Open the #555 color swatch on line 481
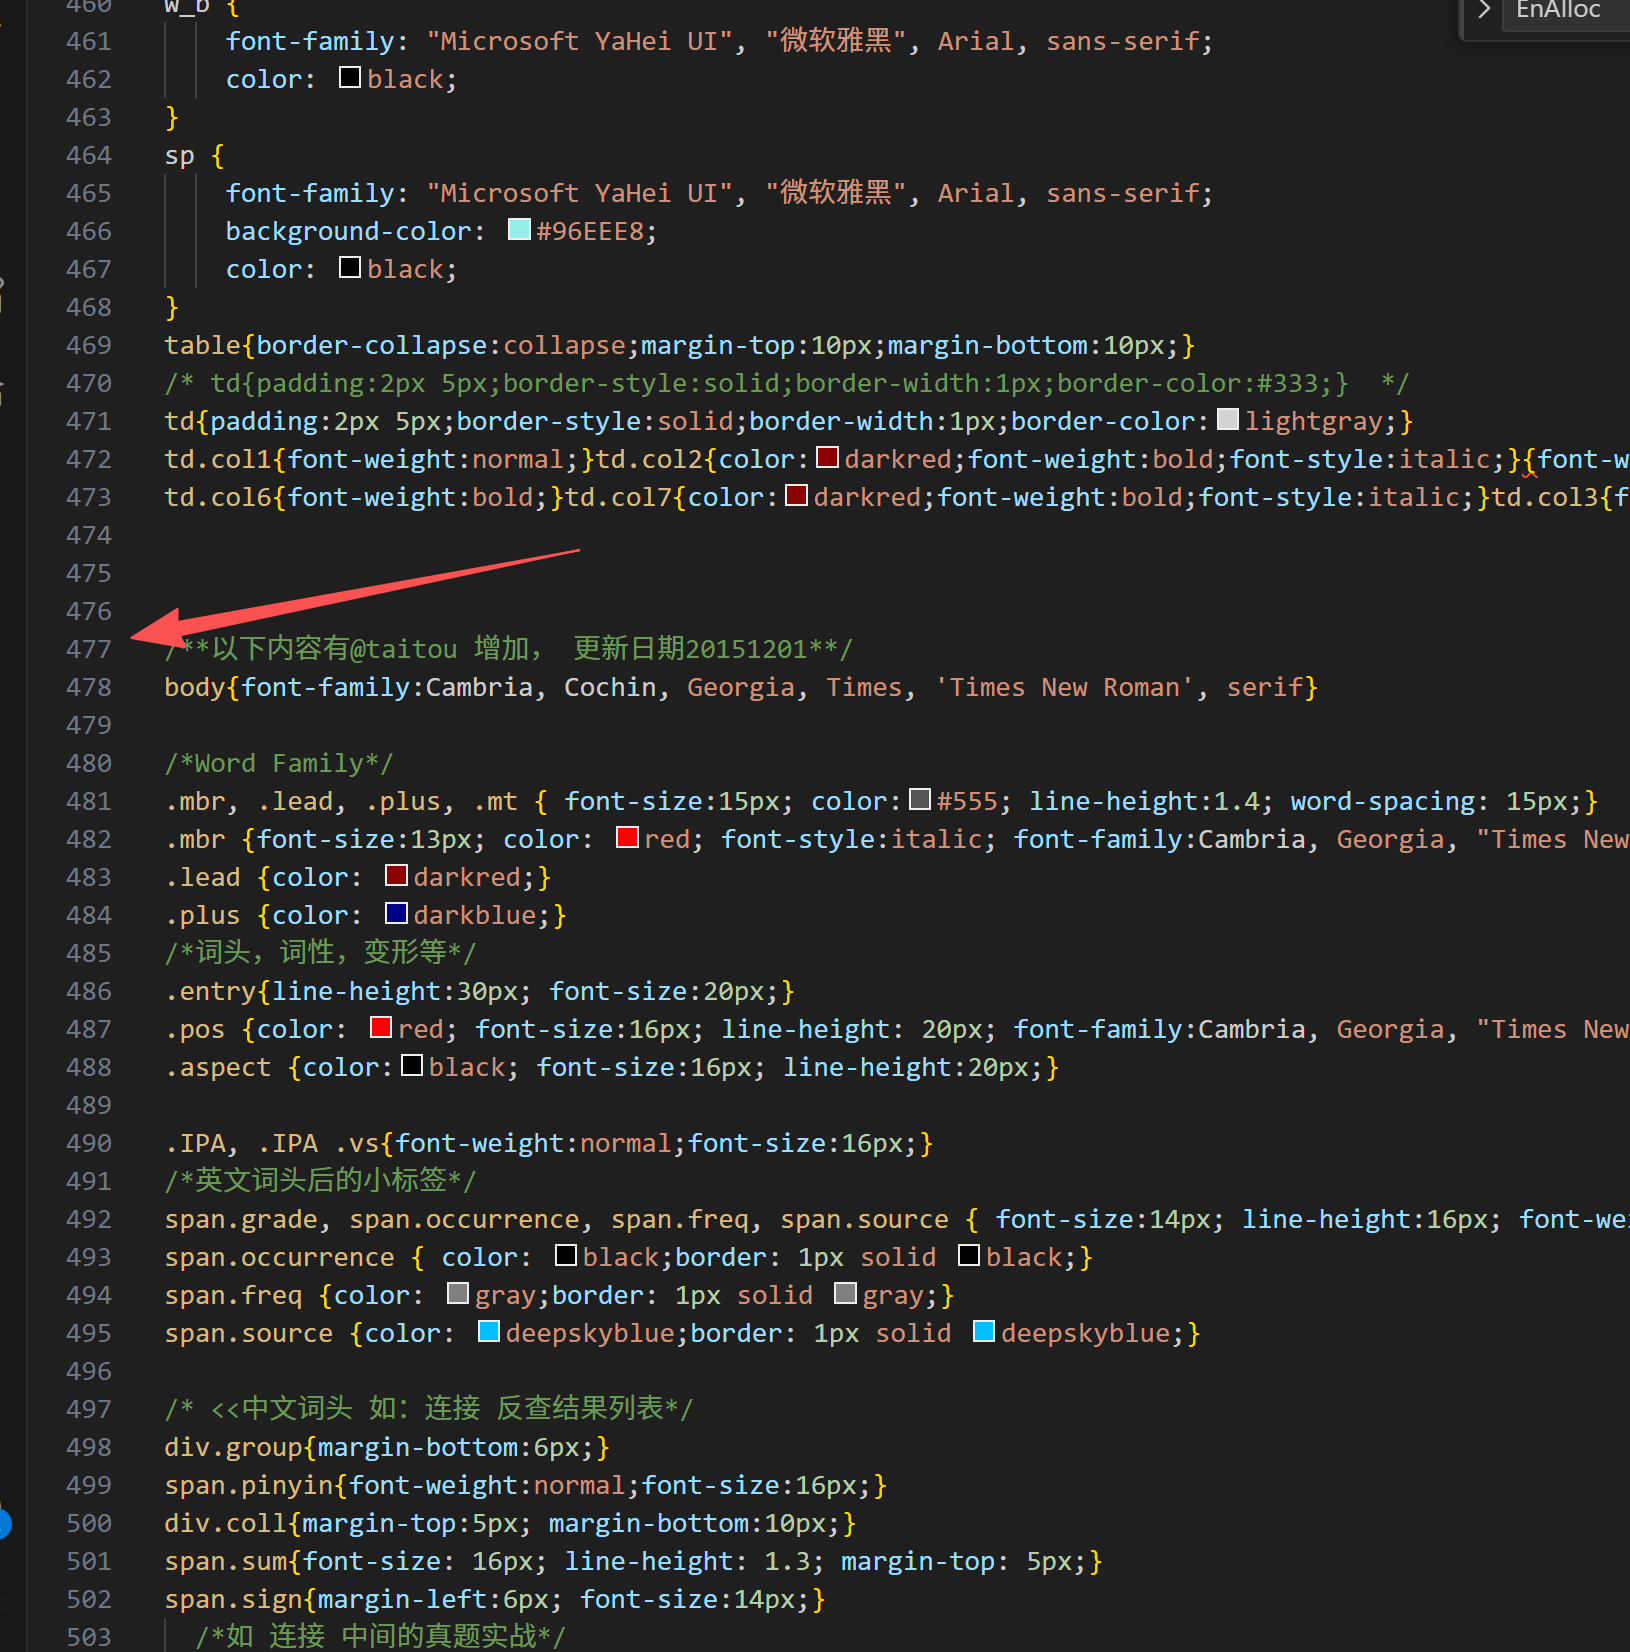The width and height of the screenshot is (1630, 1652). [x=920, y=800]
